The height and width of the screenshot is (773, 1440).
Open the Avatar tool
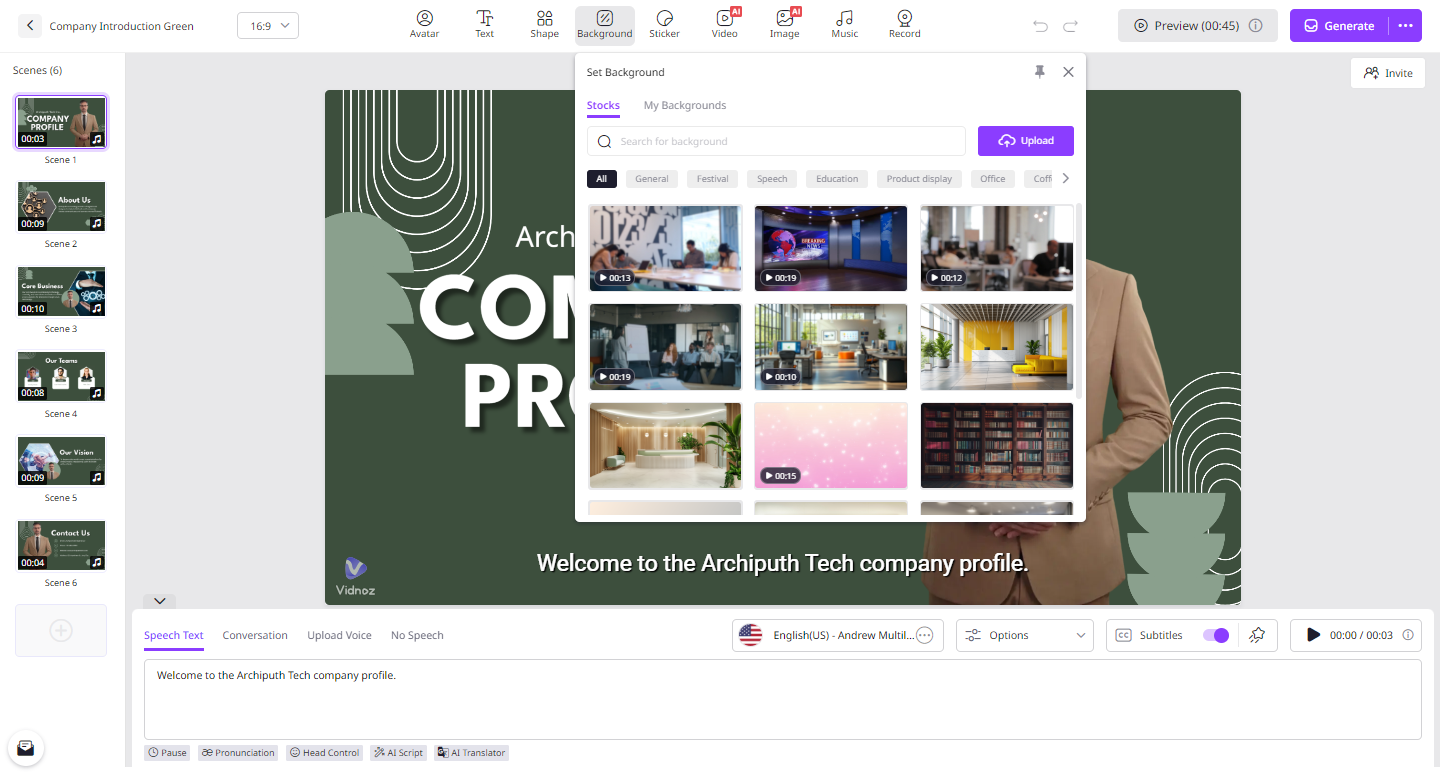pos(424,25)
